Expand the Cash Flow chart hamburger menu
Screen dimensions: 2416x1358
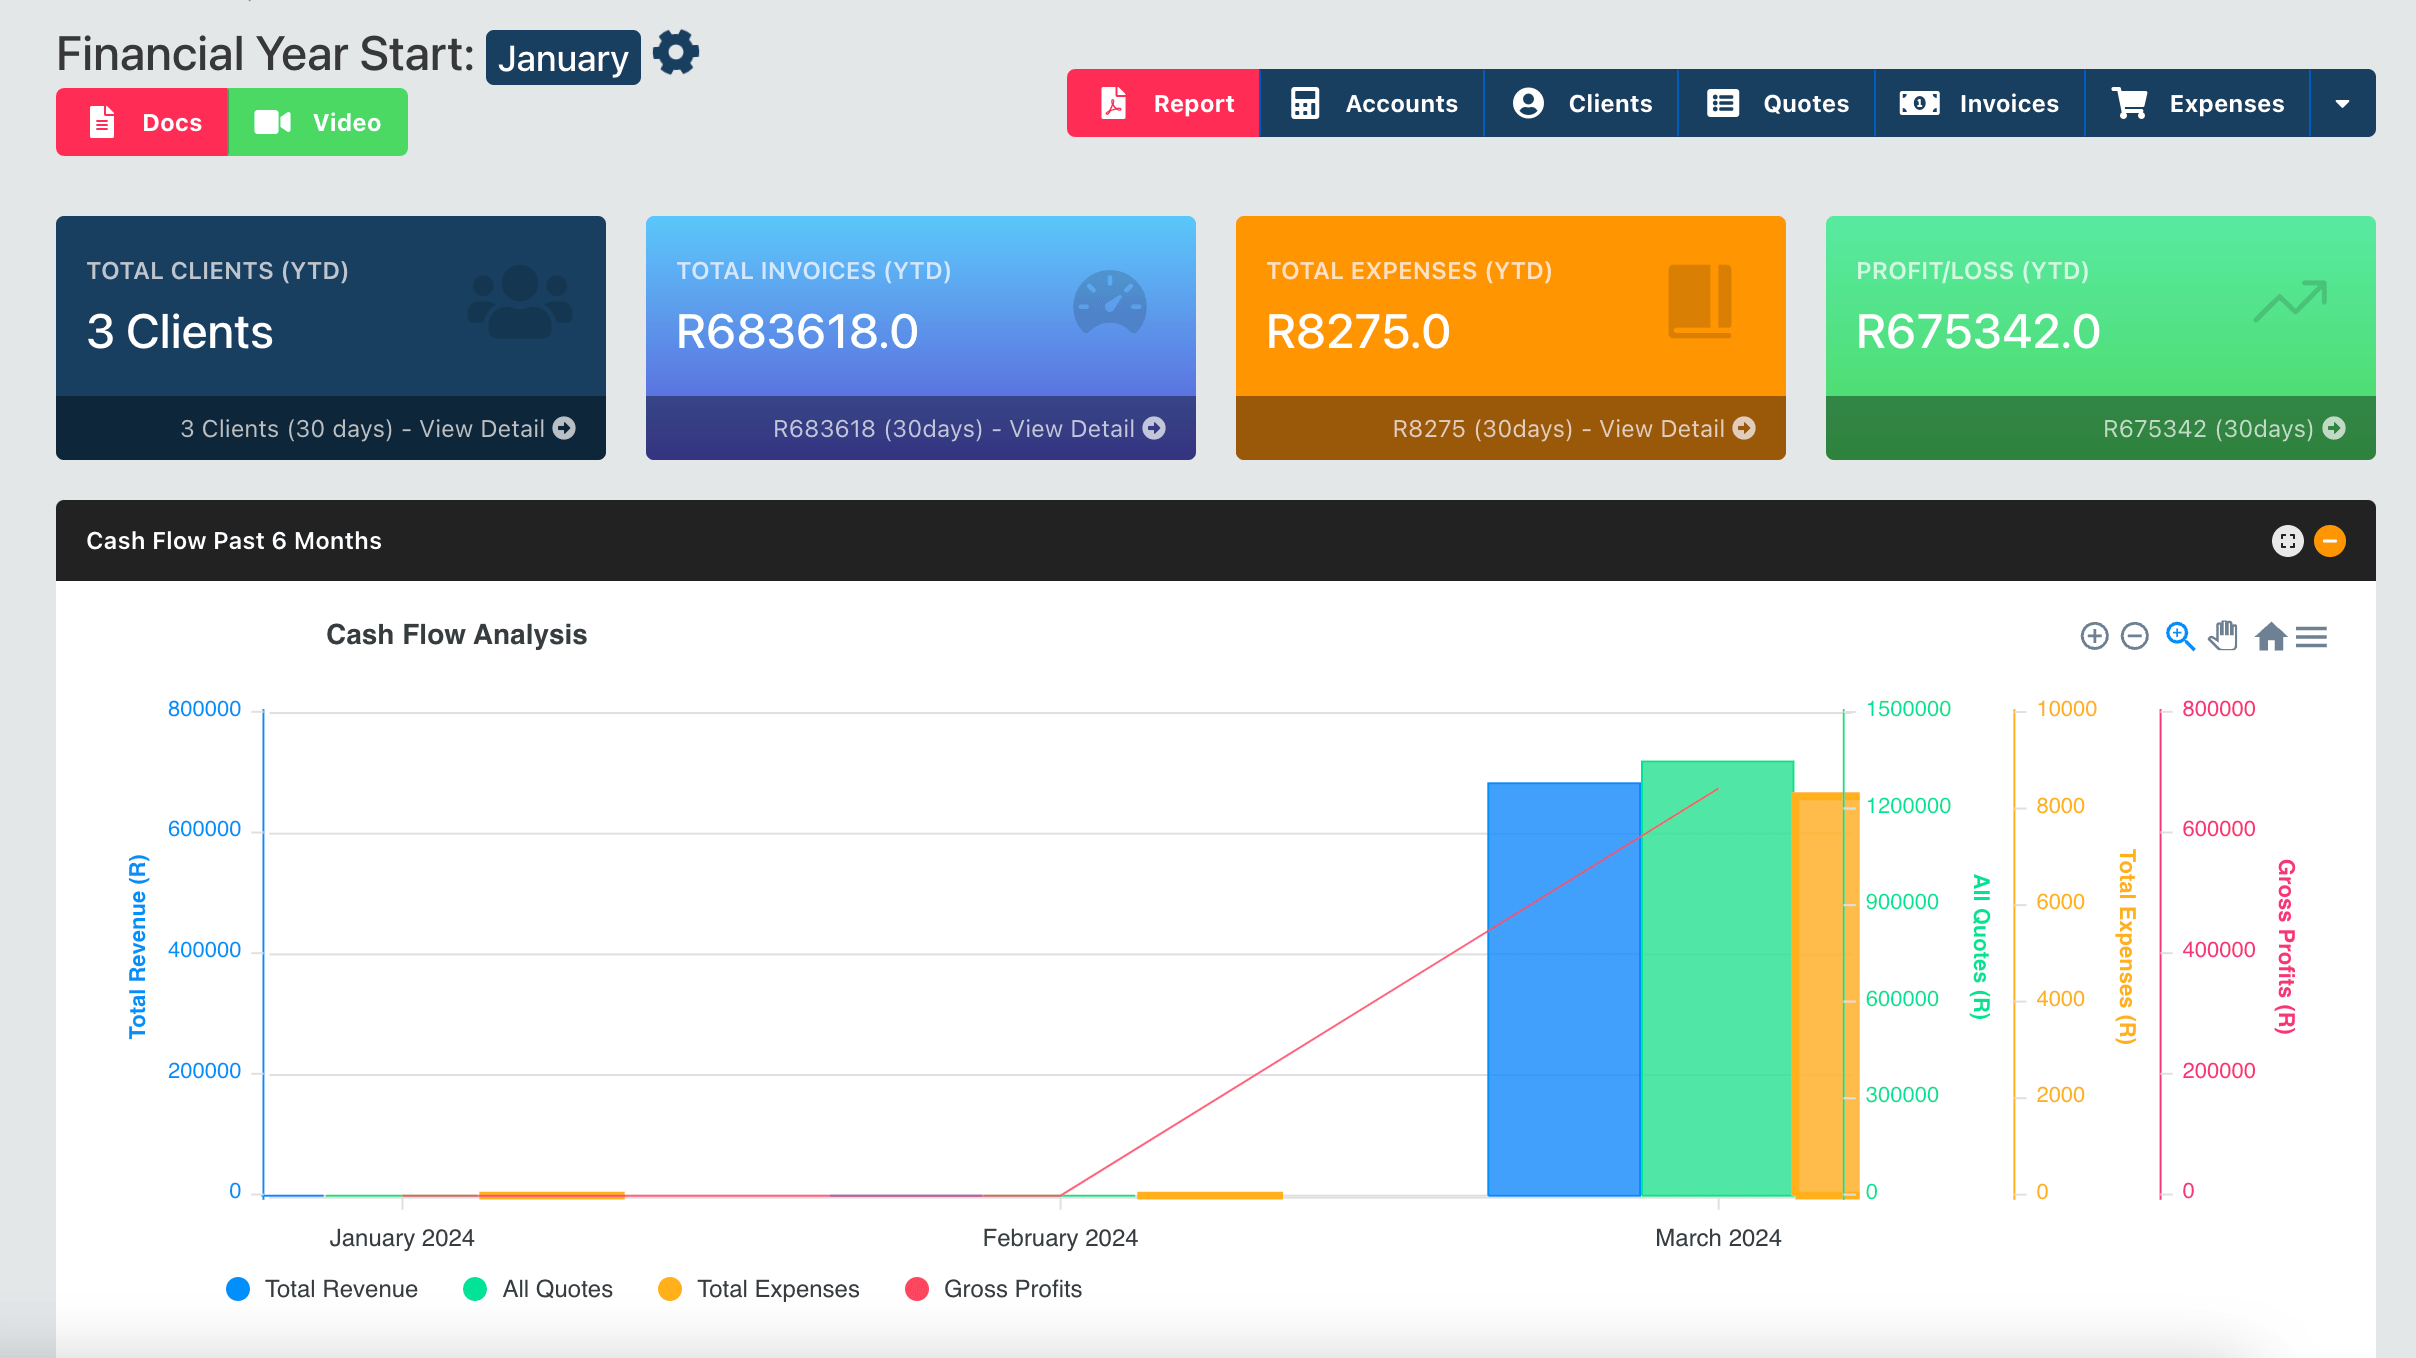click(2316, 636)
